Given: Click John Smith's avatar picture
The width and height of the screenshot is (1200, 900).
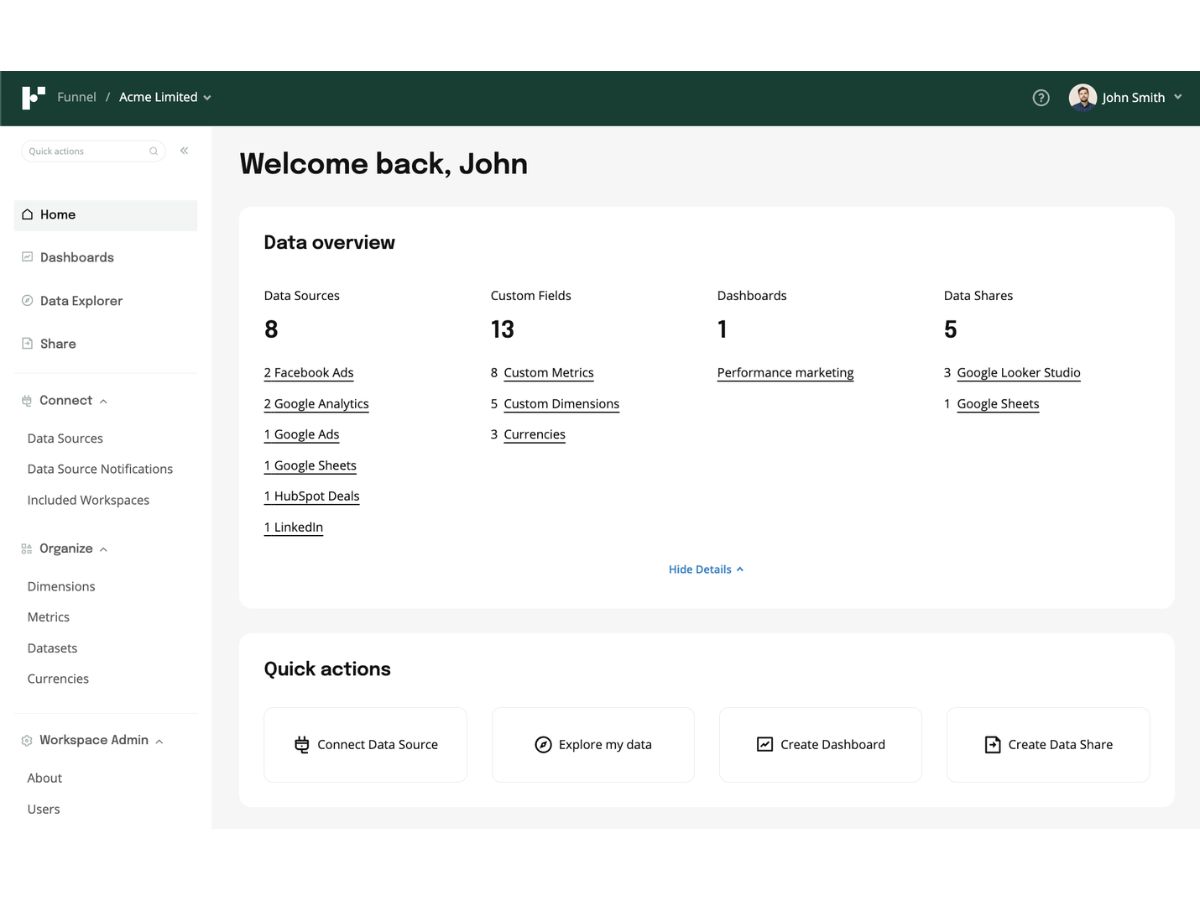Looking at the screenshot, I should pyautogui.click(x=1082, y=97).
